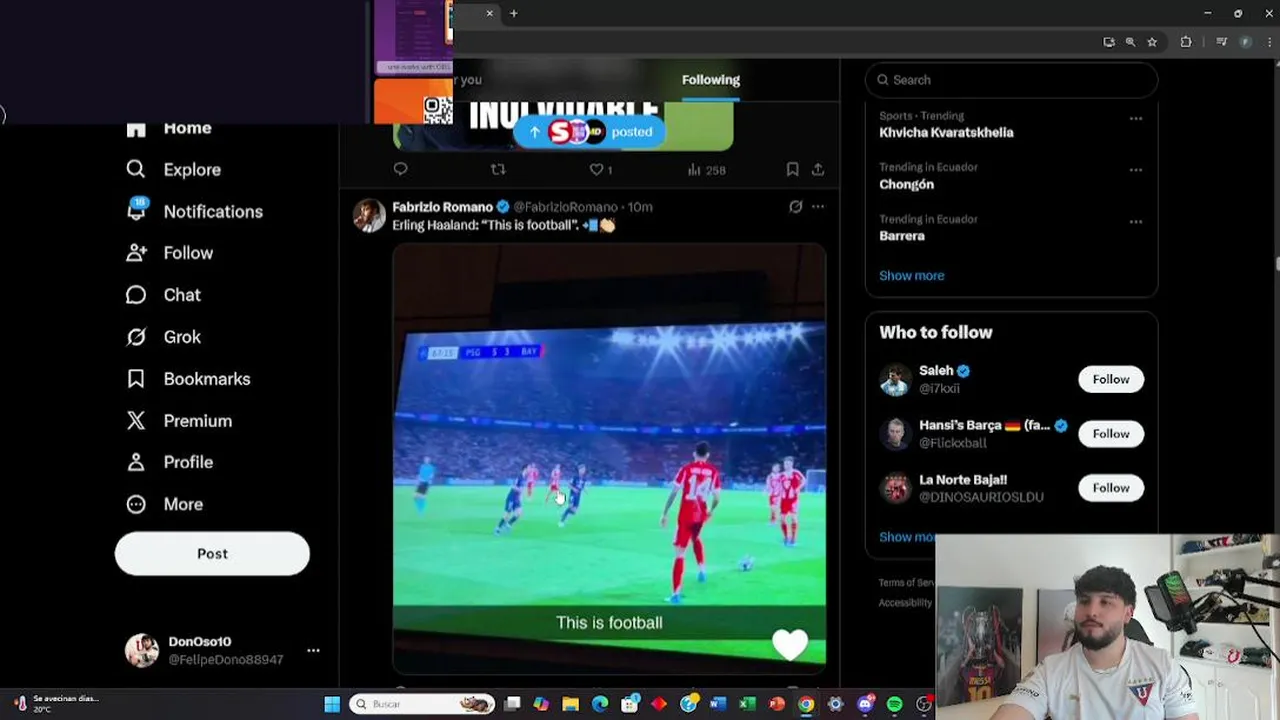Viewport: 1280px width, 720px height.
Task: Open Grok from the sidebar
Action: click(x=163, y=337)
